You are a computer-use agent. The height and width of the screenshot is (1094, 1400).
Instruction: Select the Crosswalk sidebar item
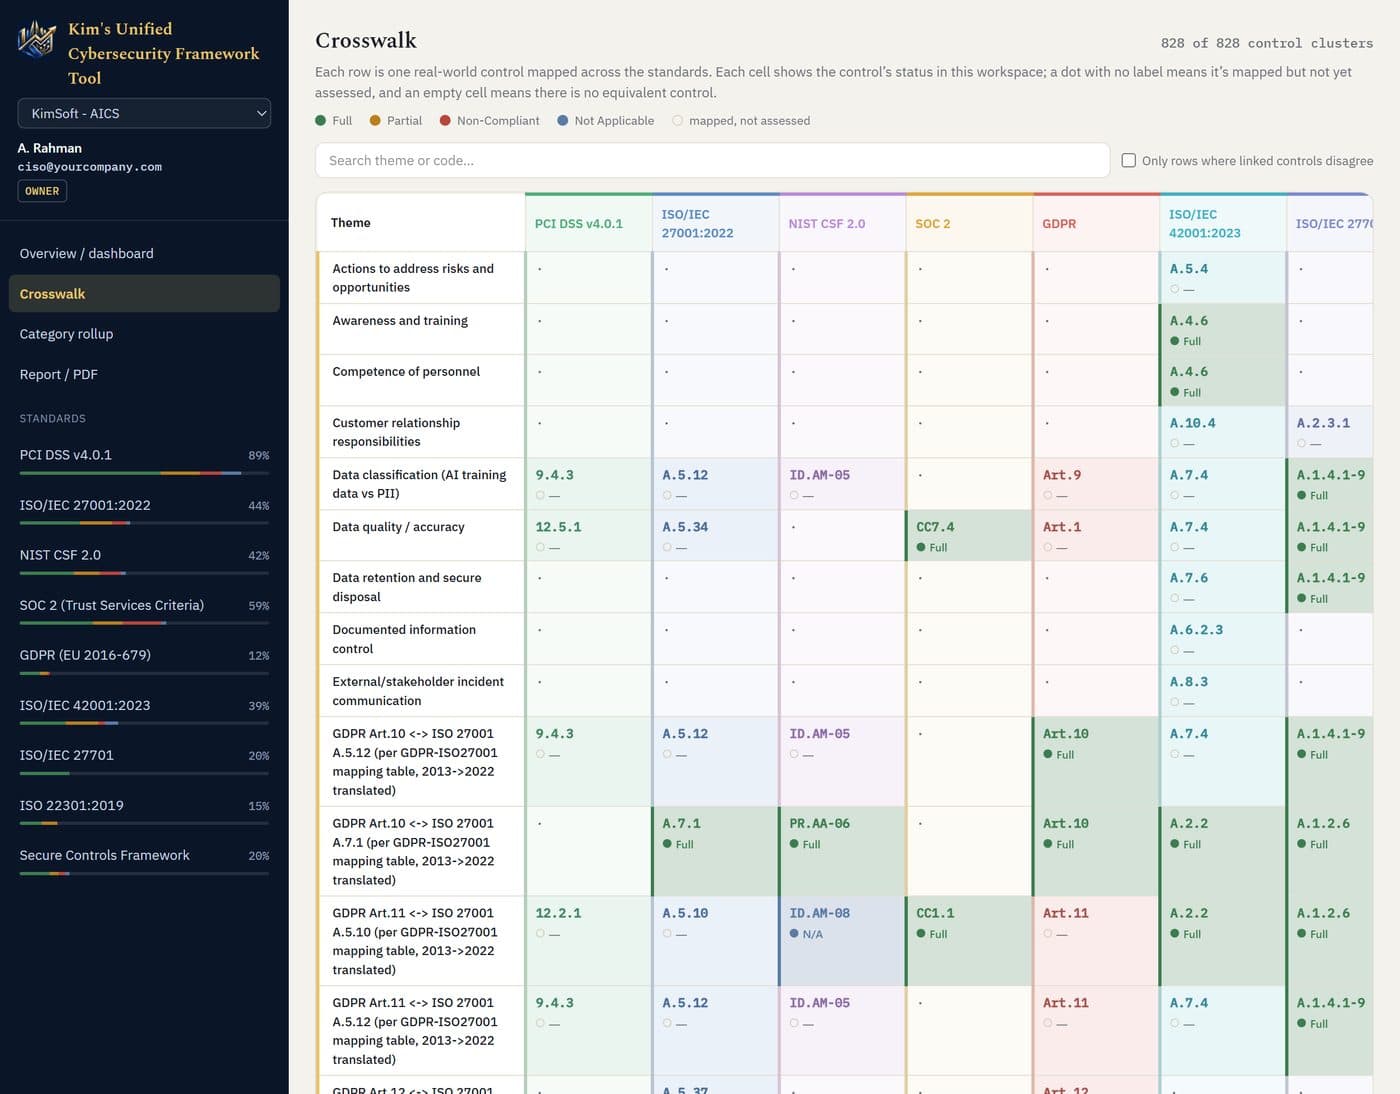144,293
